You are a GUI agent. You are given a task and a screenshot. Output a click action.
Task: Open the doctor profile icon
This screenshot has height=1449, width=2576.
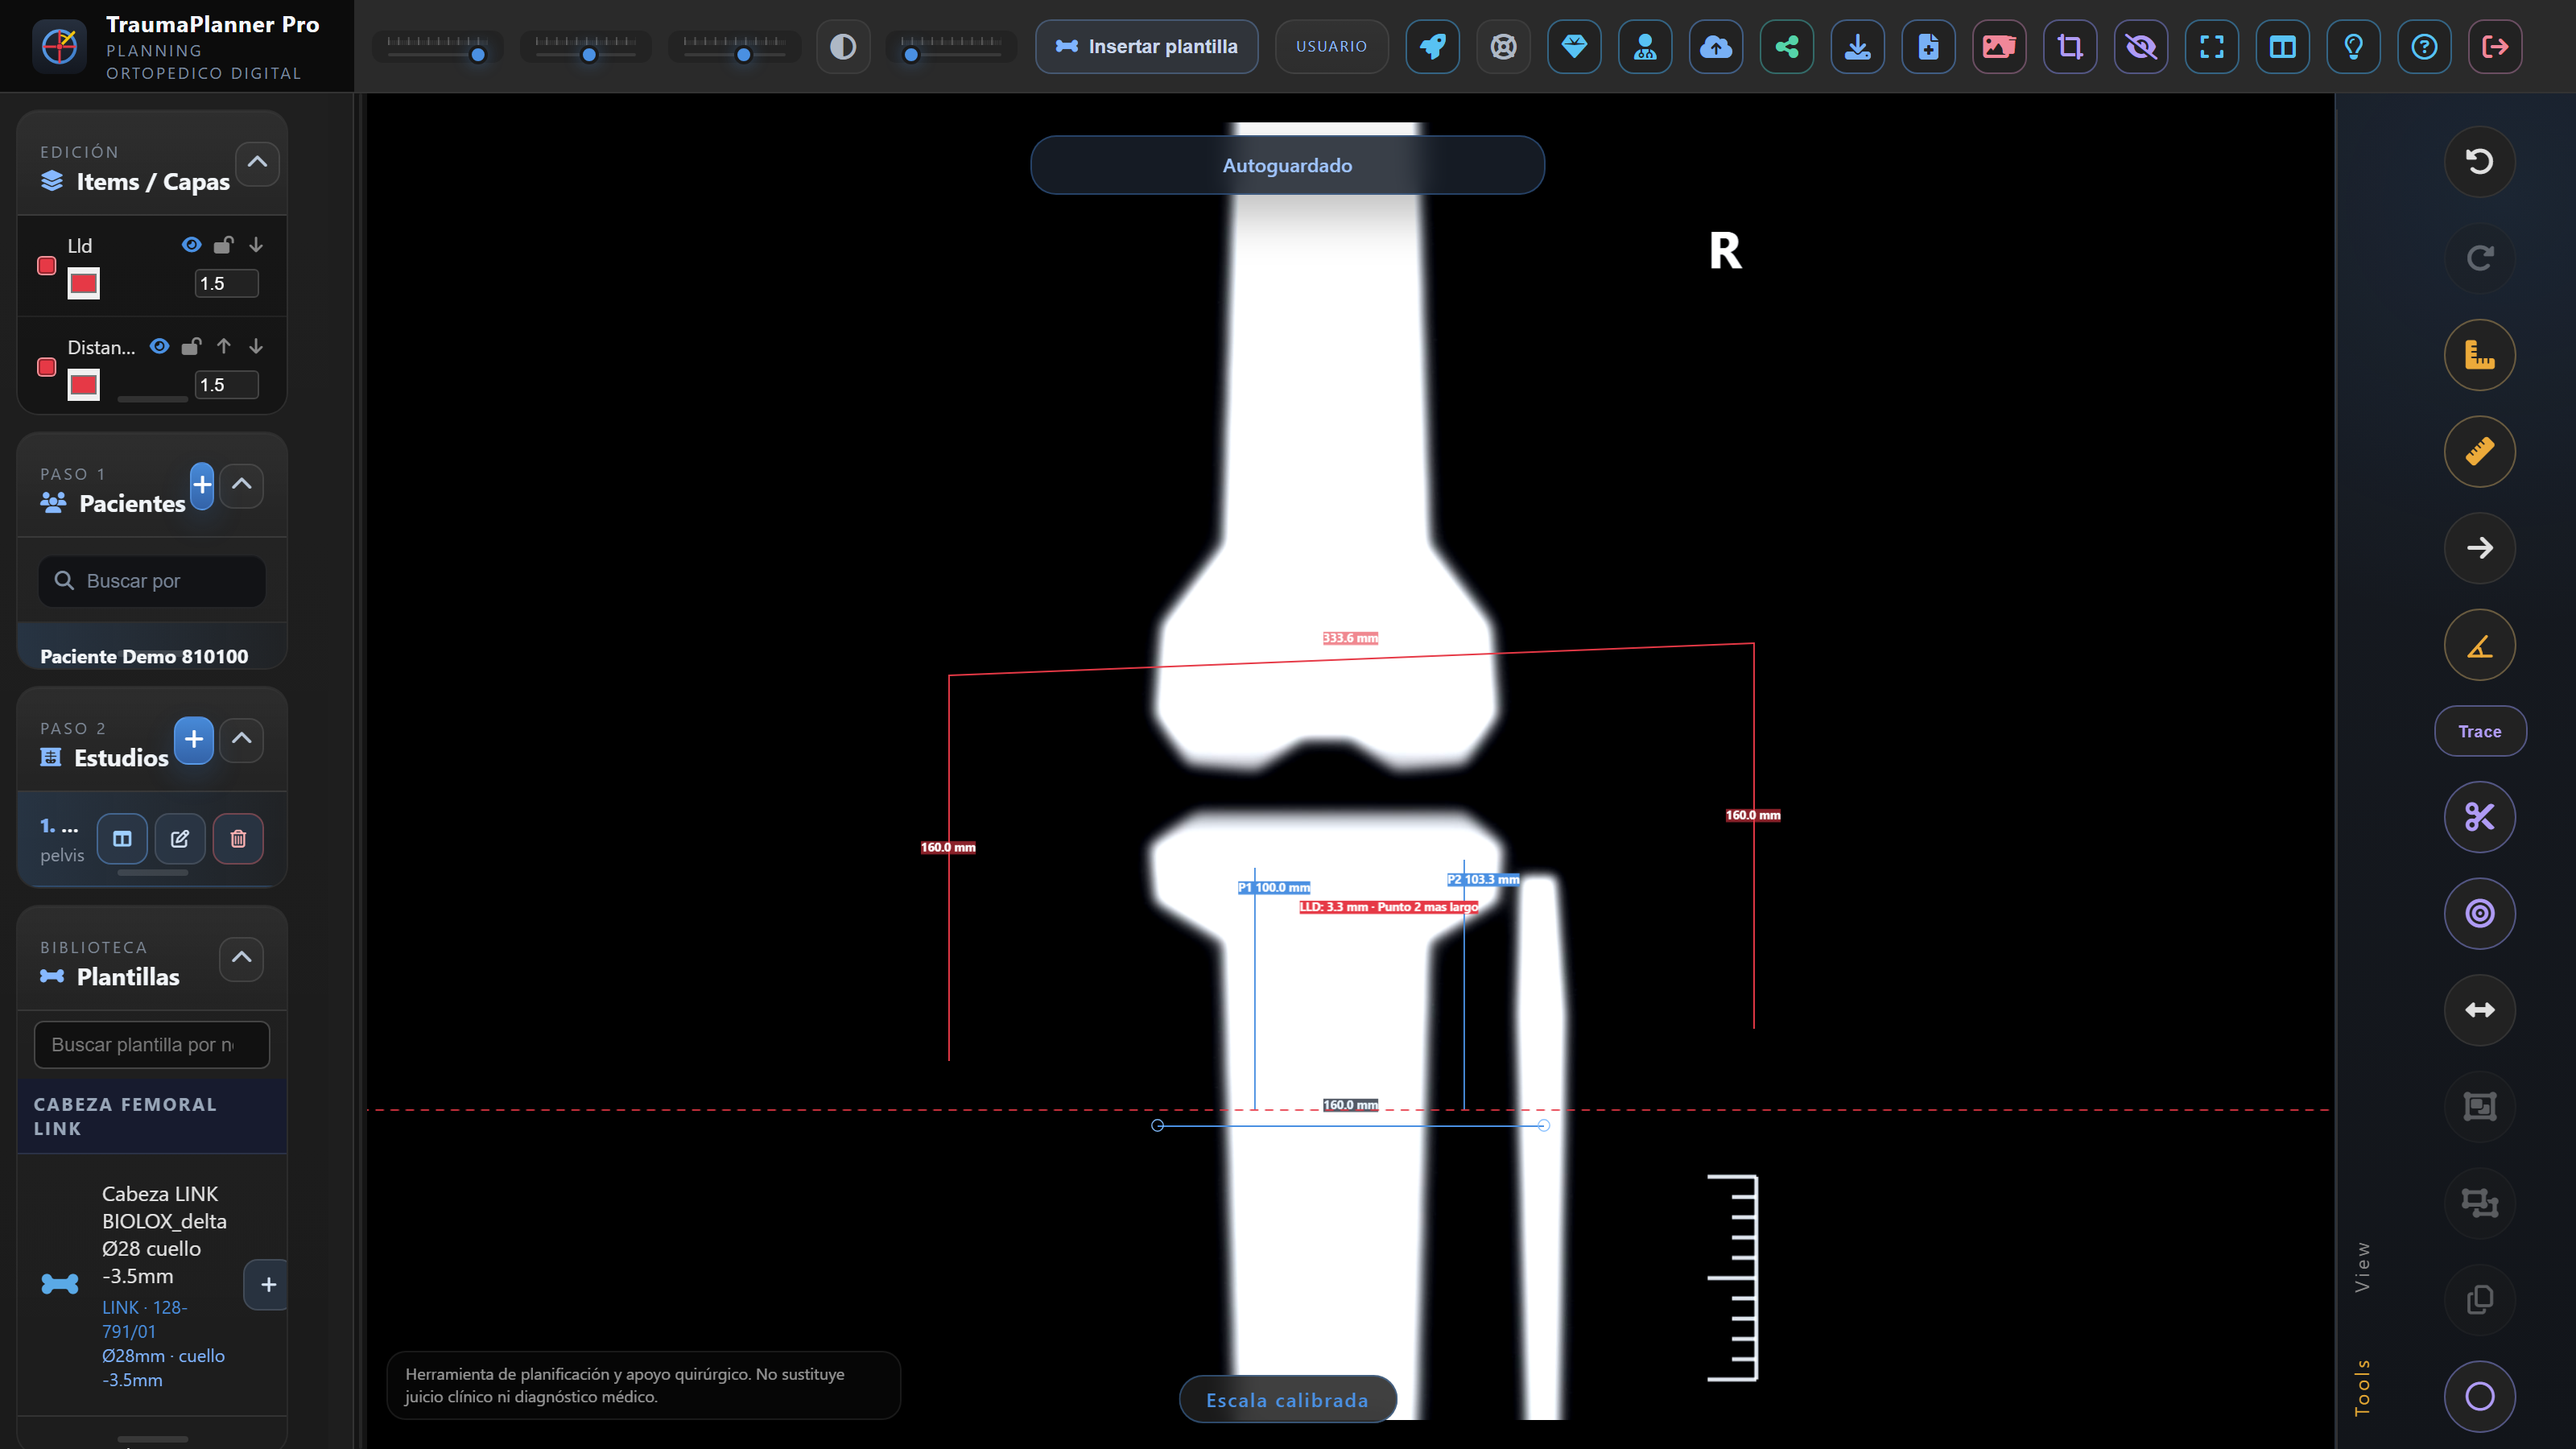pyautogui.click(x=1645, y=47)
